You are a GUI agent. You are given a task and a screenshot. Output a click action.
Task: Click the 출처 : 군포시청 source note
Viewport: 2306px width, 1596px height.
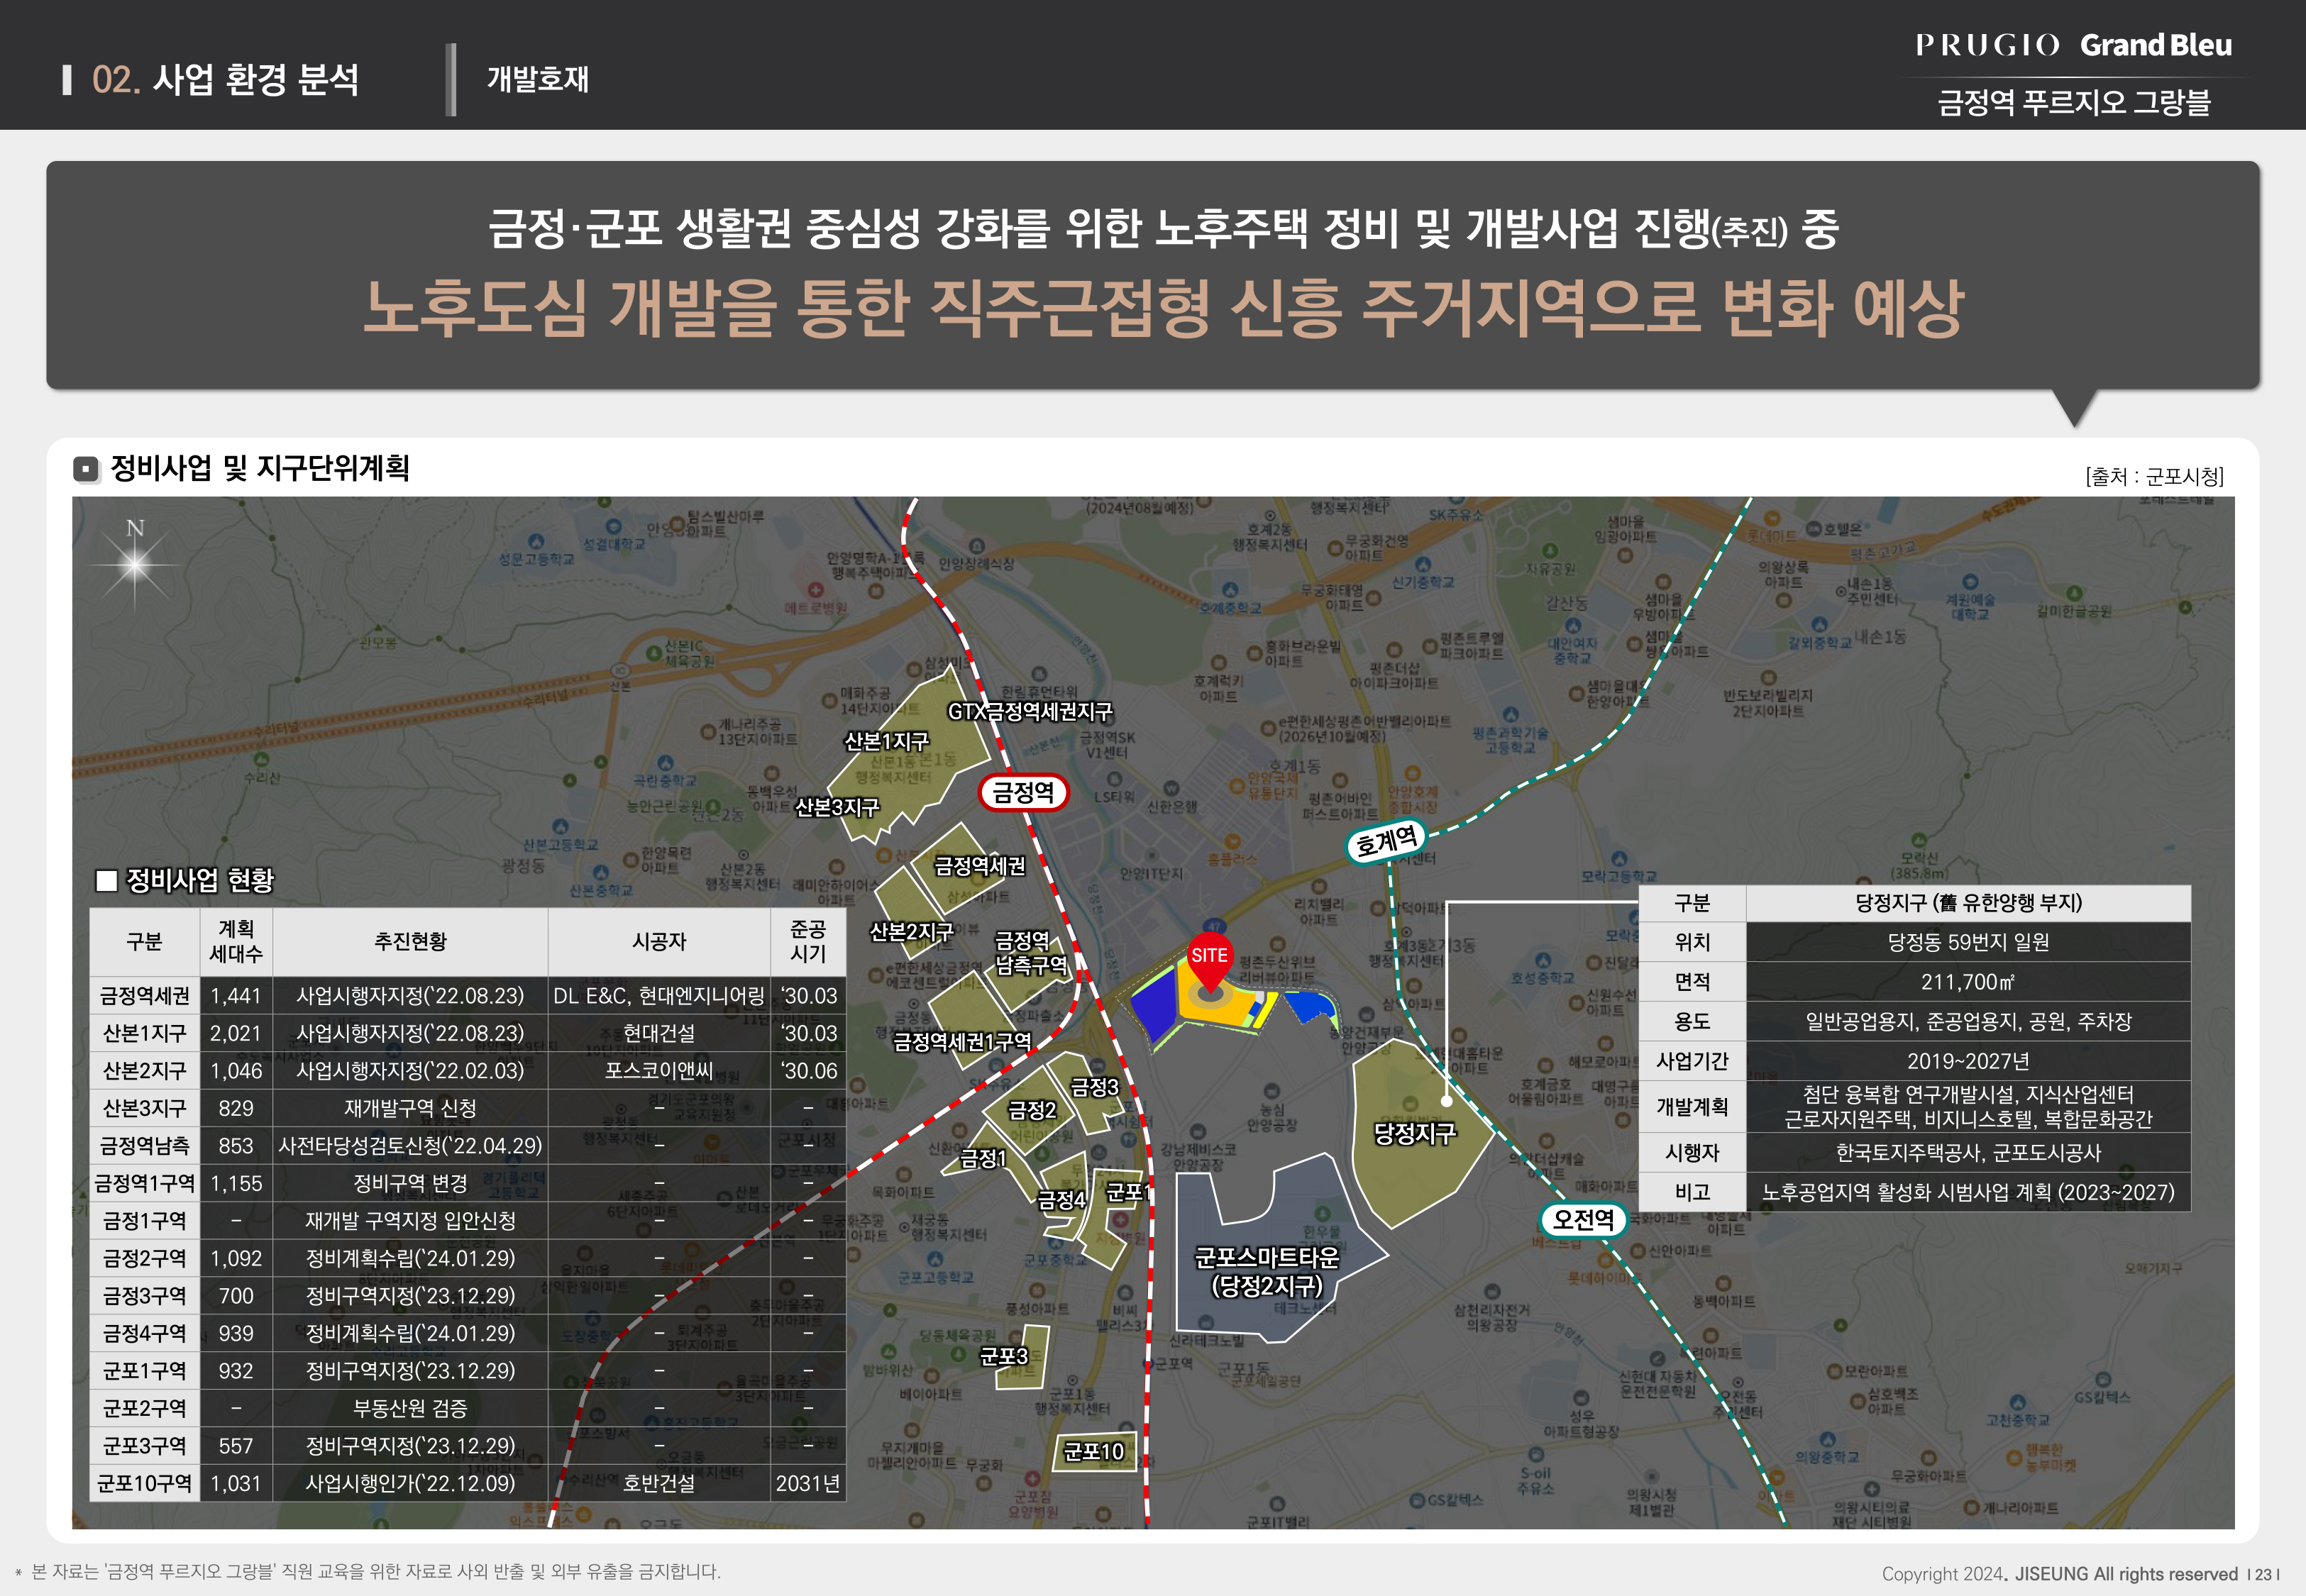point(2154,476)
